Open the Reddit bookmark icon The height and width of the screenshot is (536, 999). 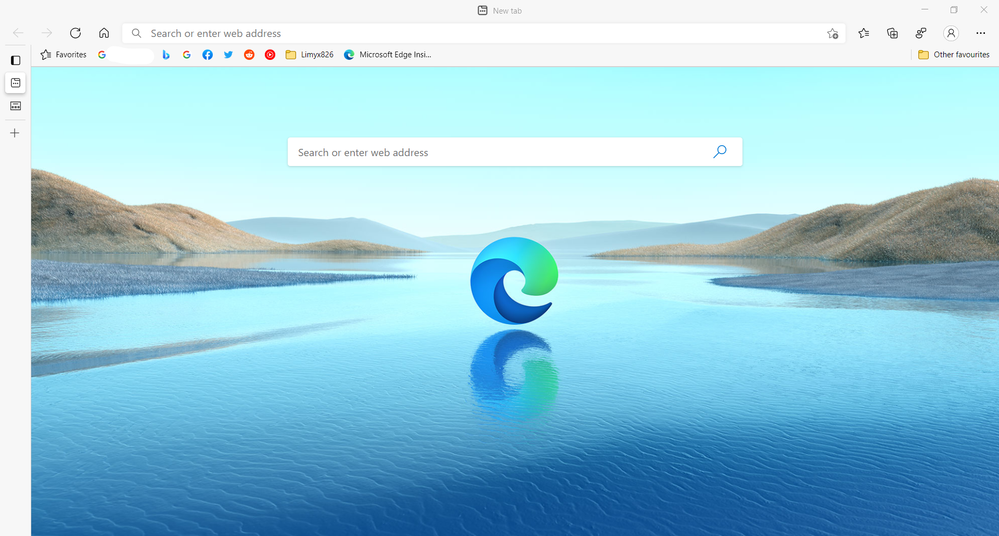[249, 55]
